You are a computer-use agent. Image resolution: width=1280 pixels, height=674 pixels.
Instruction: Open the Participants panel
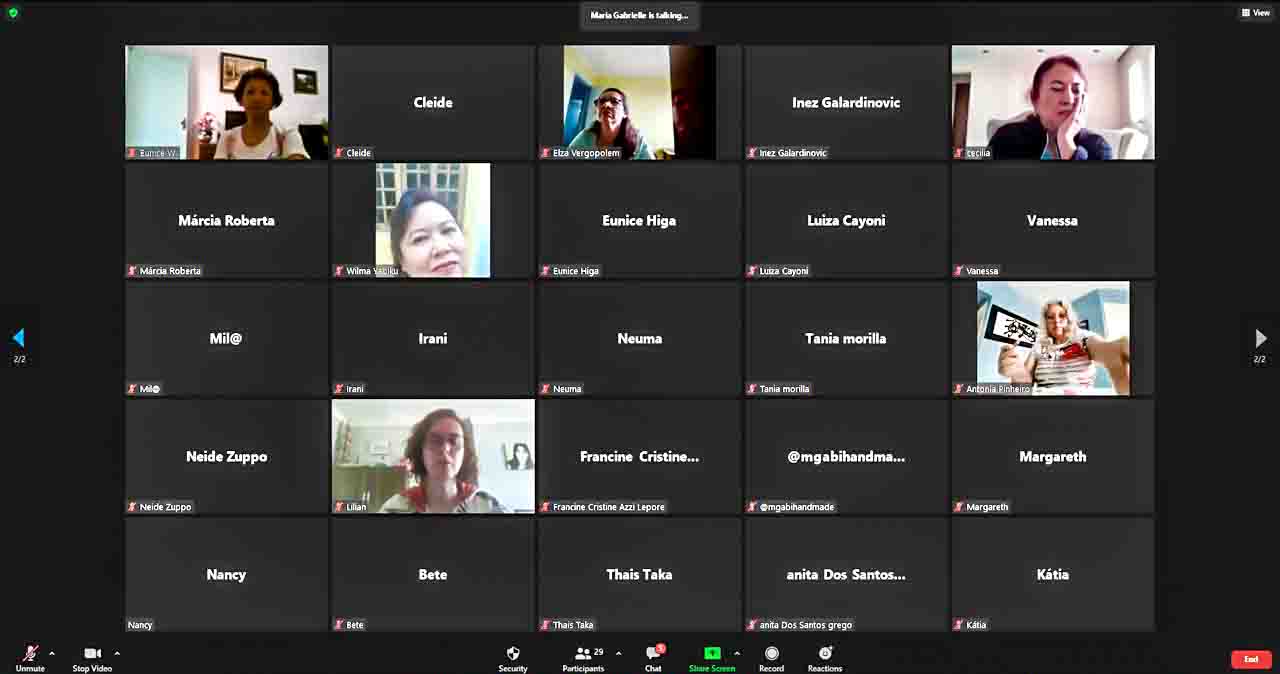pyautogui.click(x=583, y=654)
